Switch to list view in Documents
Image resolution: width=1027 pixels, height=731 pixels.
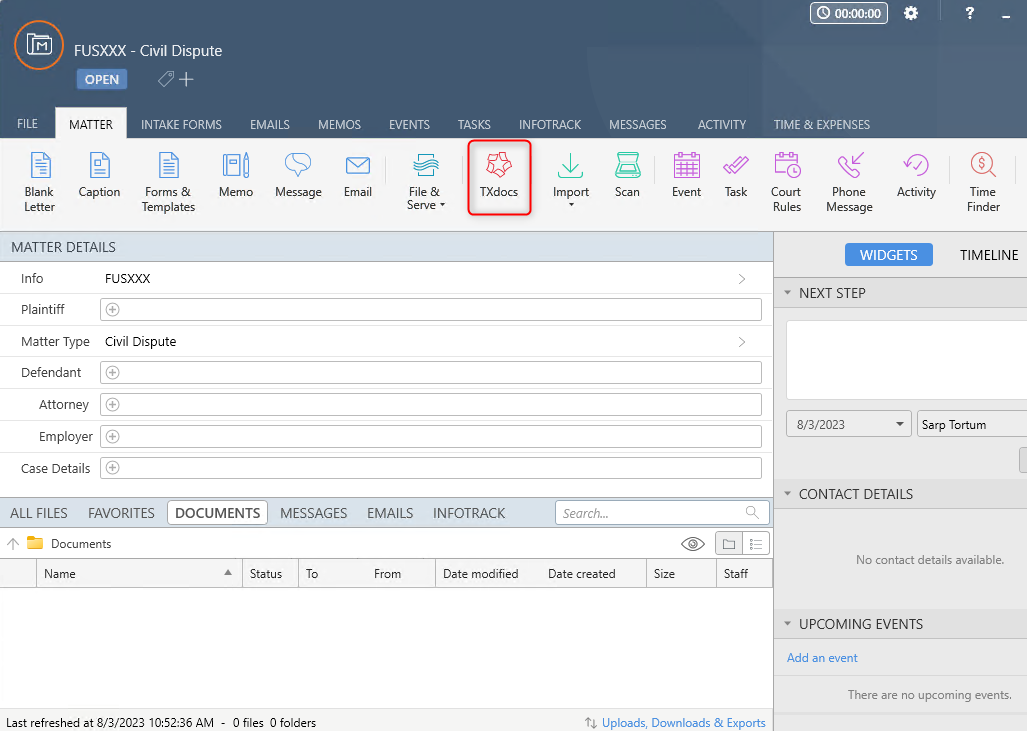point(756,544)
